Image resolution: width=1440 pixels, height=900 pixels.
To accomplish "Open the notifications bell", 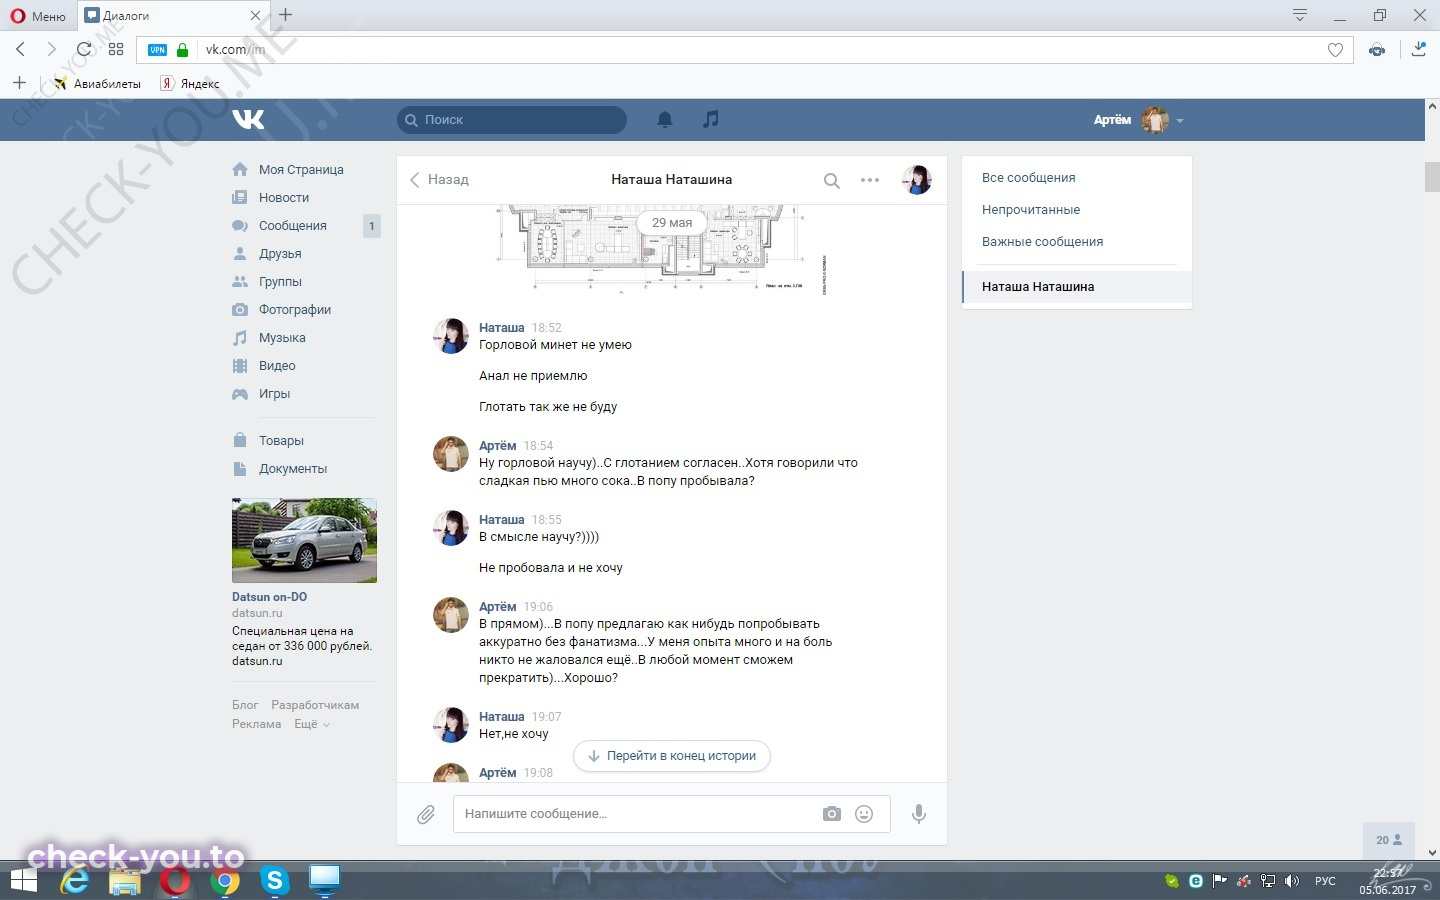I will 665,119.
